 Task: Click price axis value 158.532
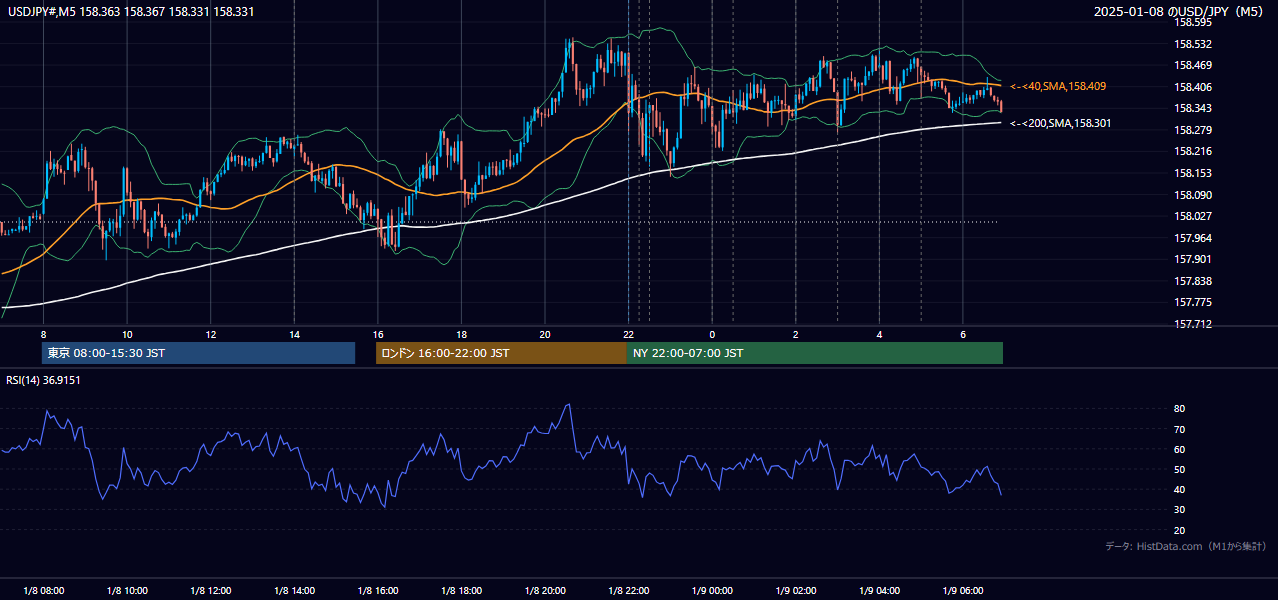pos(1193,44)
